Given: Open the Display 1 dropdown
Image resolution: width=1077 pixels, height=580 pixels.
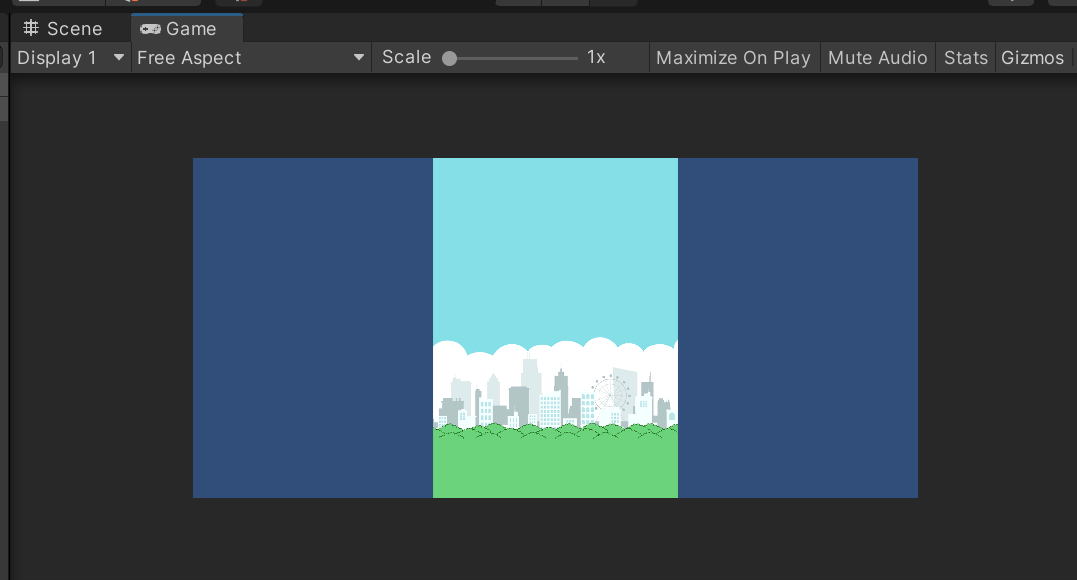Looking at the screenshot, I should [70, 58].
